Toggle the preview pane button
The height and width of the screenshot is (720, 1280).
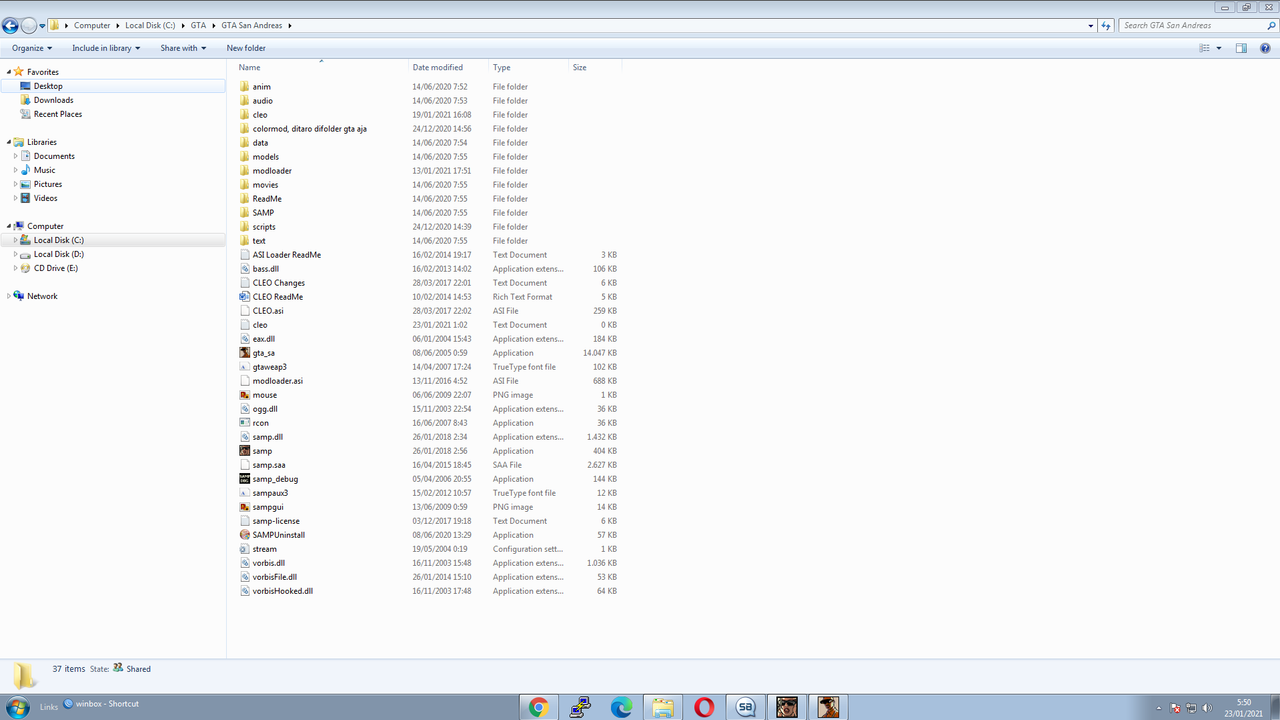pos(1241,48)
